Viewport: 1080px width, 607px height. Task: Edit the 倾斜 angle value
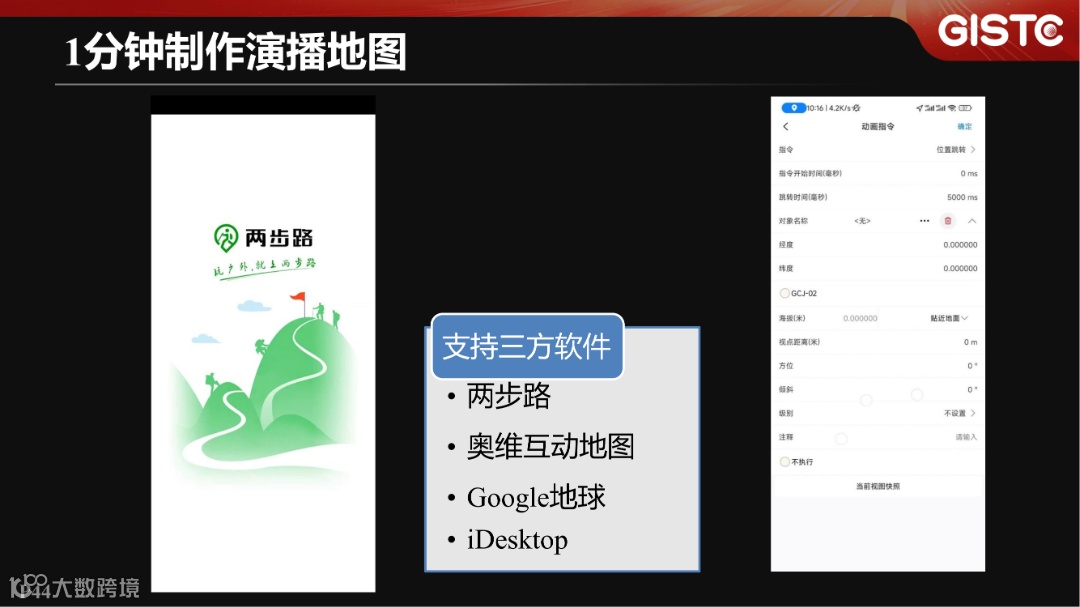[x=972, y=390]
